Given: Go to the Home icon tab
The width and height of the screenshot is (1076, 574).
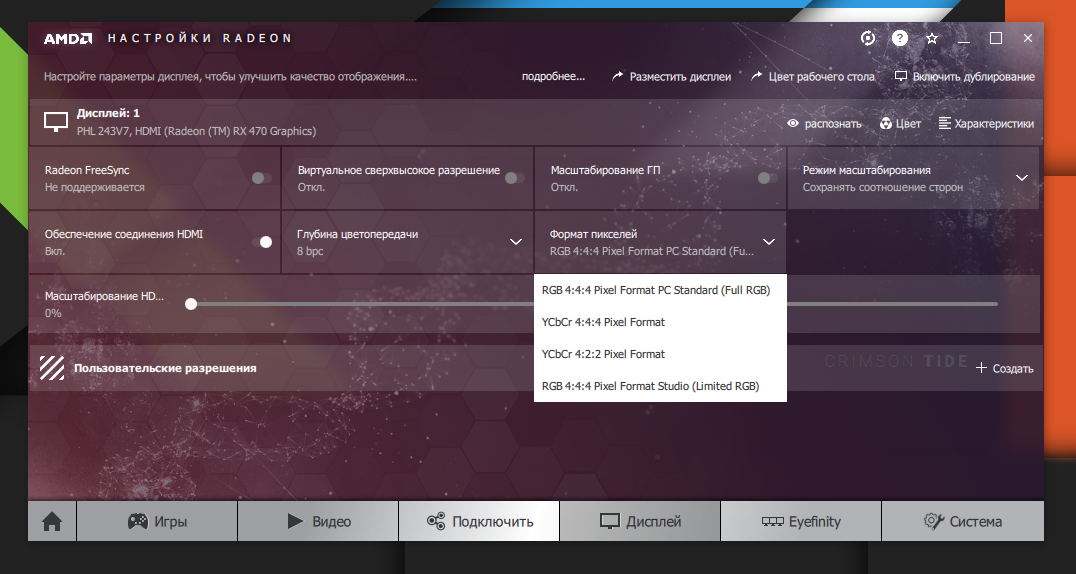Looking at the screenshot, I should point(52,522).
